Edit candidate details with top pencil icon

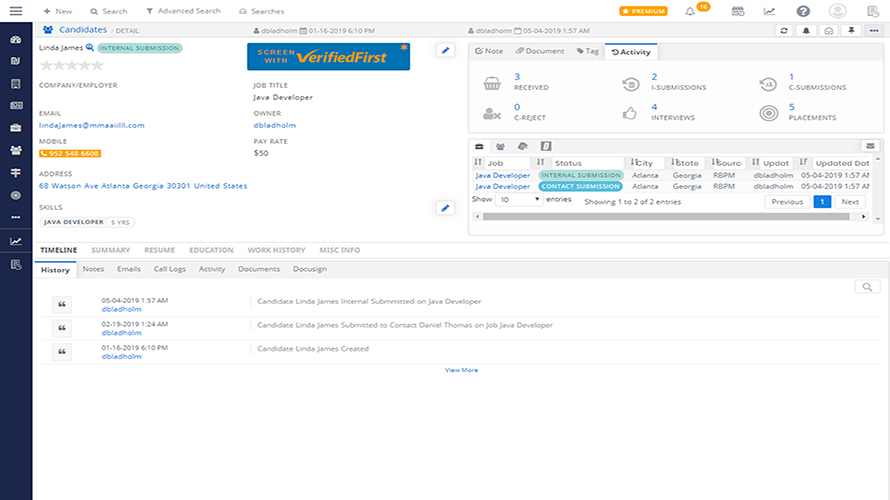pos(446,51)
